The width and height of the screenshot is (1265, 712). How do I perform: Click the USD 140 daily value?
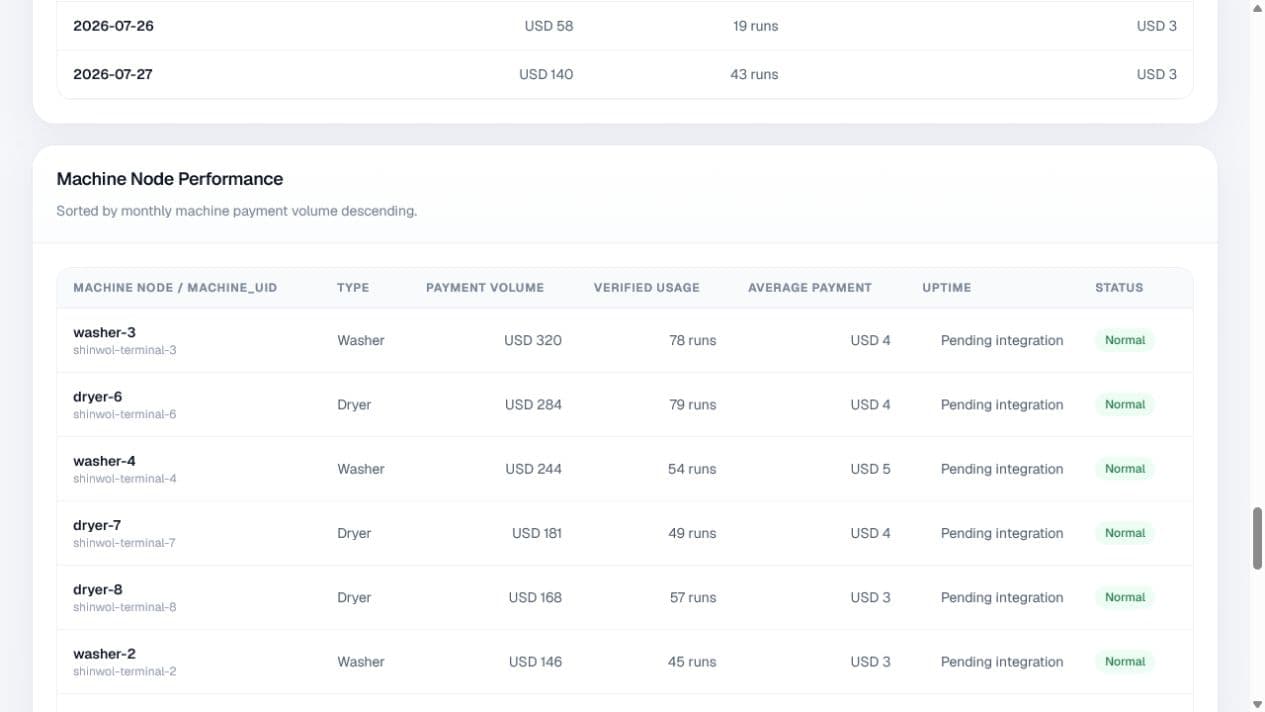[546, 74]
